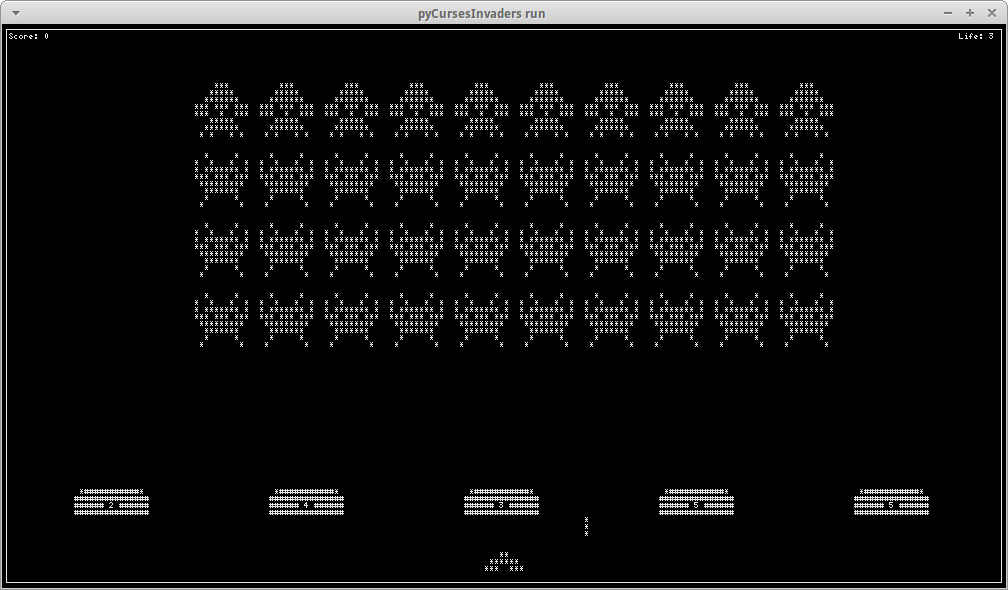1008x590 pixels.
Task: Click the "Life: 3" text
Action: pos(975,36)
